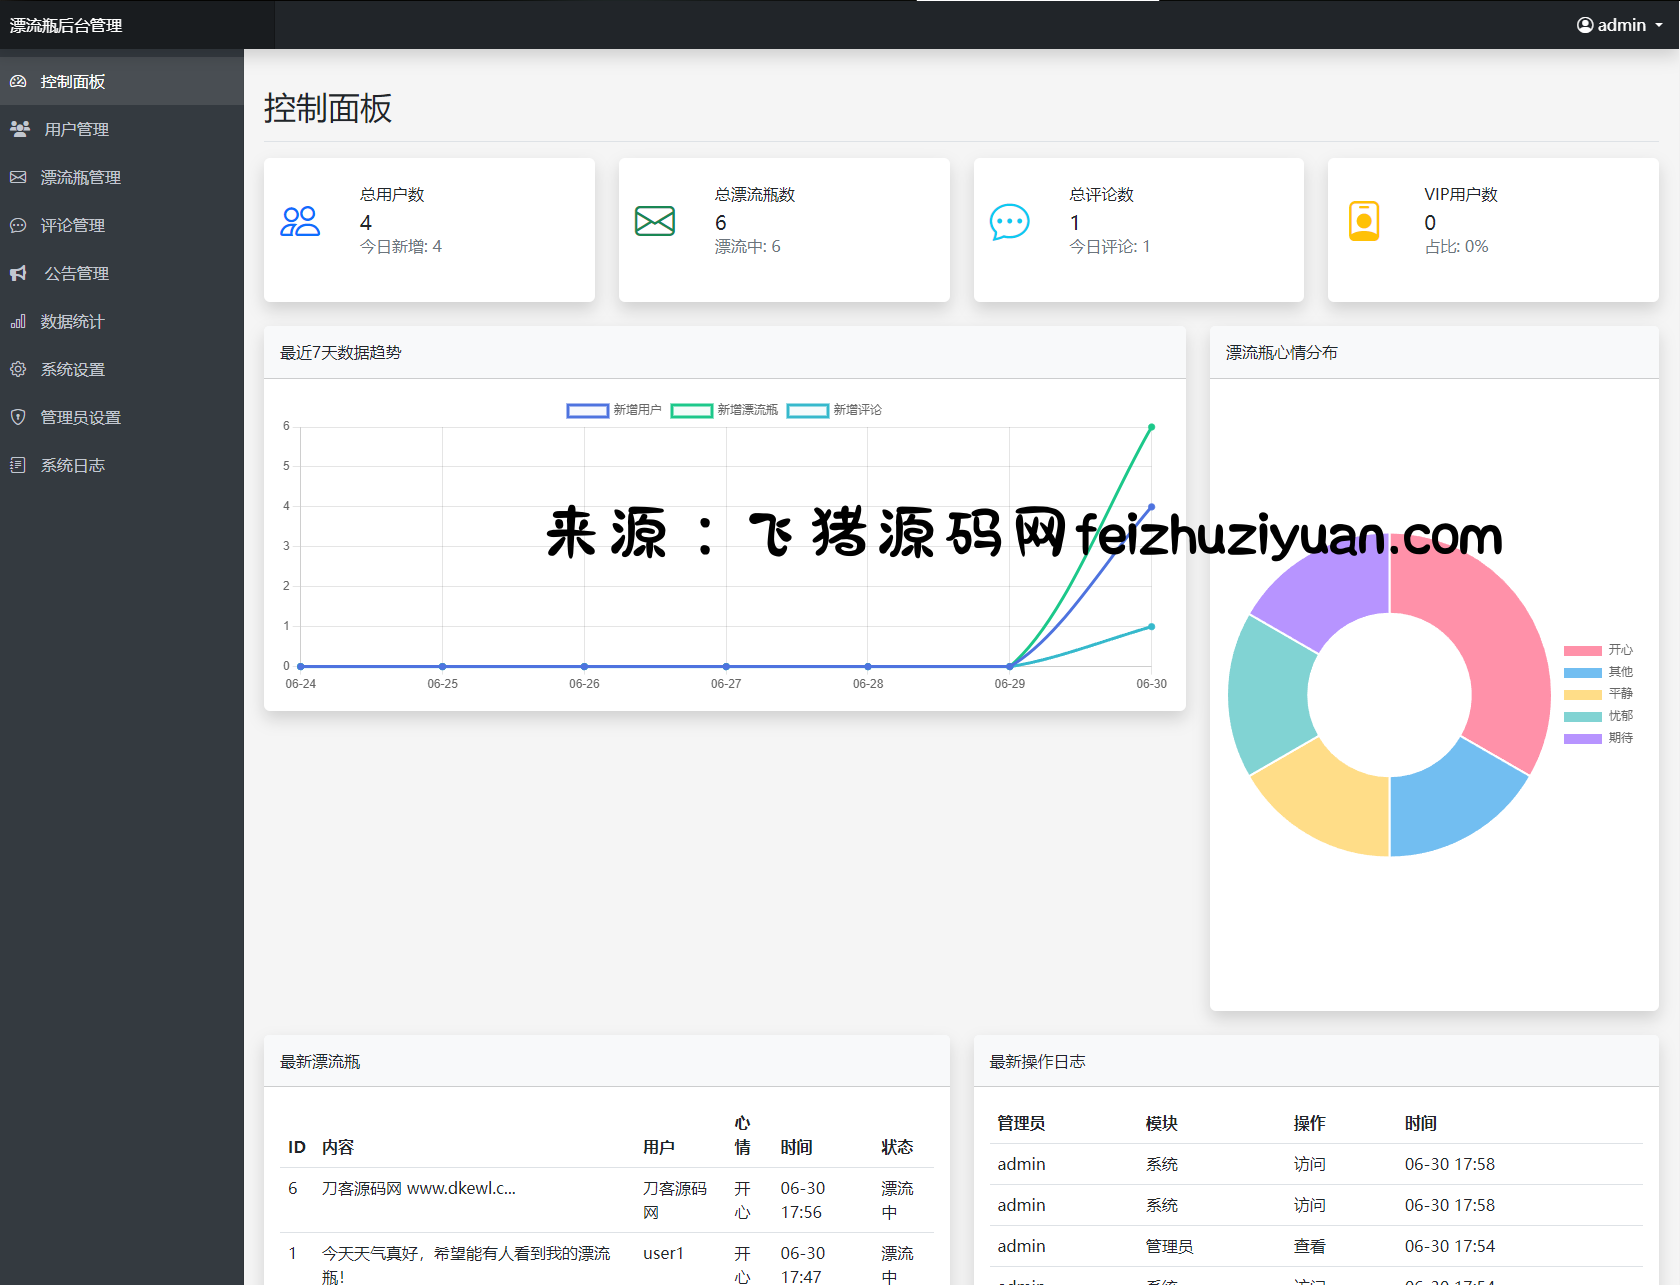Click the purple 期待 legend swatch
The image size is (1680, 1285).
point(1582,738)
